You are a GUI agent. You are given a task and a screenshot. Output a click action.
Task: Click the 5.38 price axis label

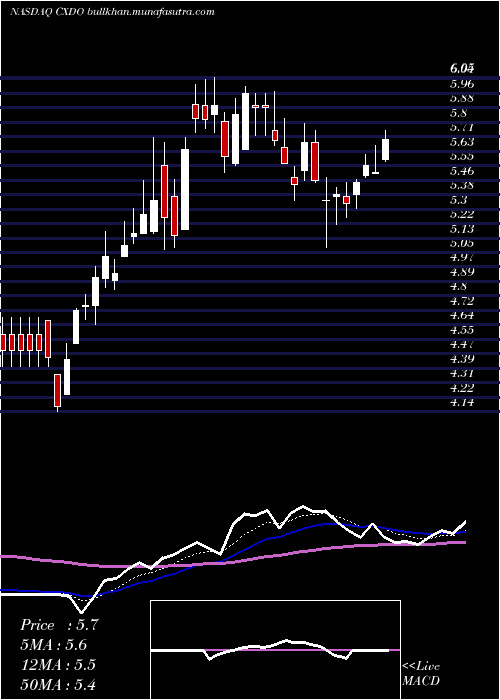click(462, 185)
